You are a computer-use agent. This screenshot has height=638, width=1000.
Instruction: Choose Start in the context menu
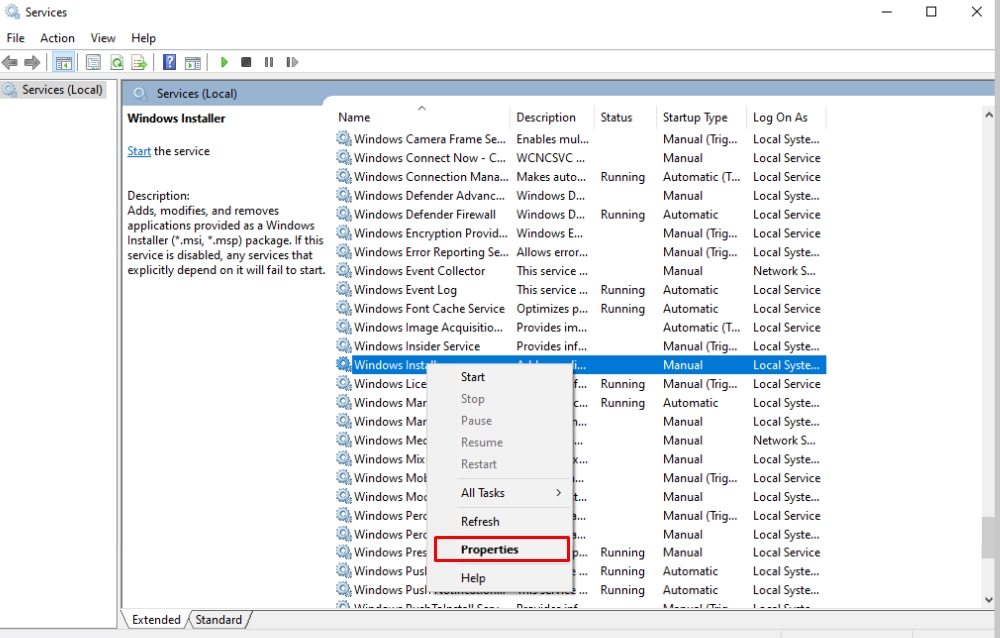click(x=500, y=377)
